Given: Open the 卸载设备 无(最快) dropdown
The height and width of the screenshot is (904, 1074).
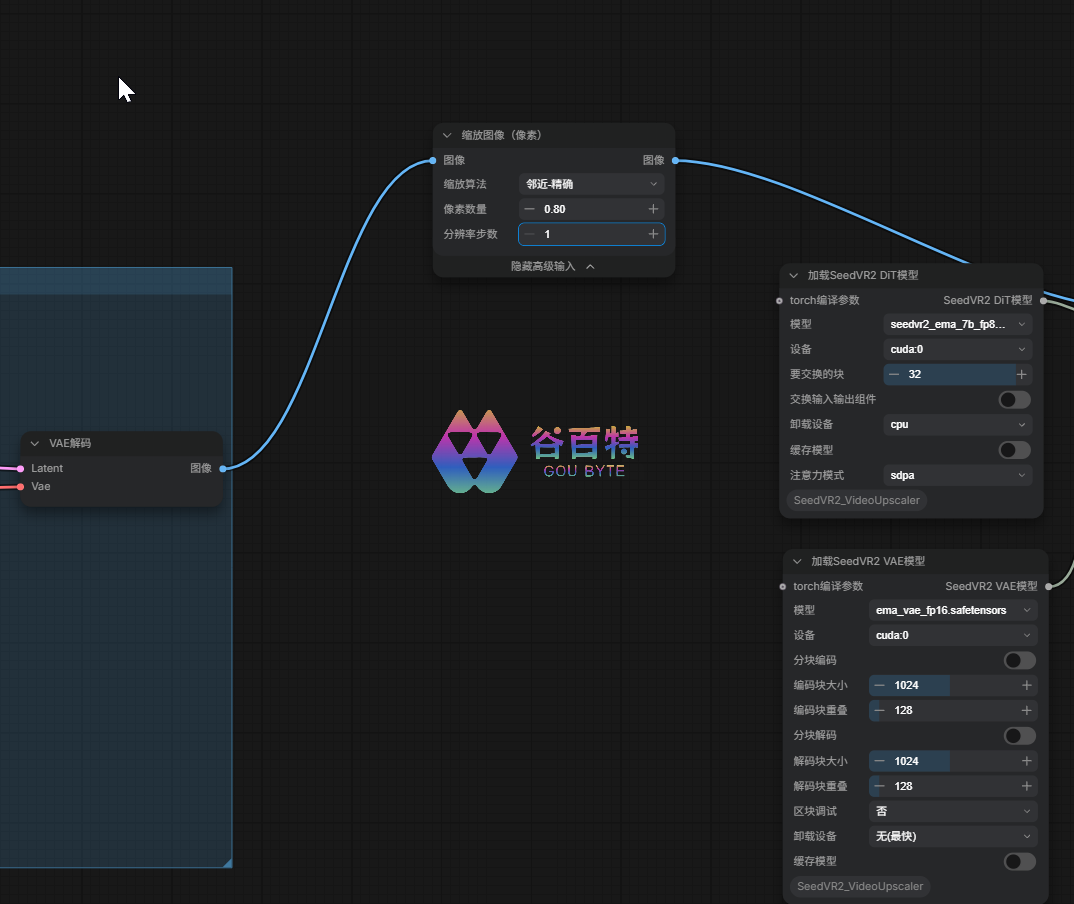Looking at the screenshot, I should 953,837.
